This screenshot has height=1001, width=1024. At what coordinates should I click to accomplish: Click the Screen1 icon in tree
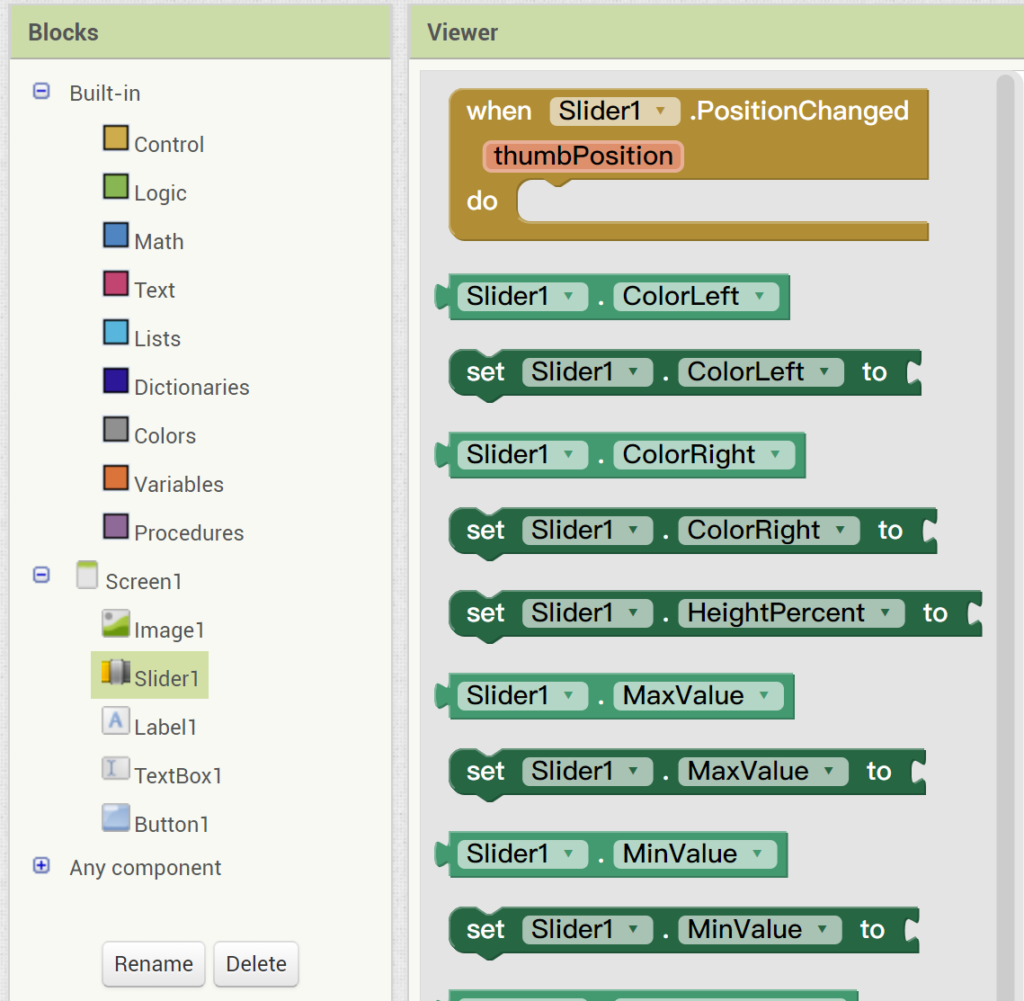[x=88, y=576]
